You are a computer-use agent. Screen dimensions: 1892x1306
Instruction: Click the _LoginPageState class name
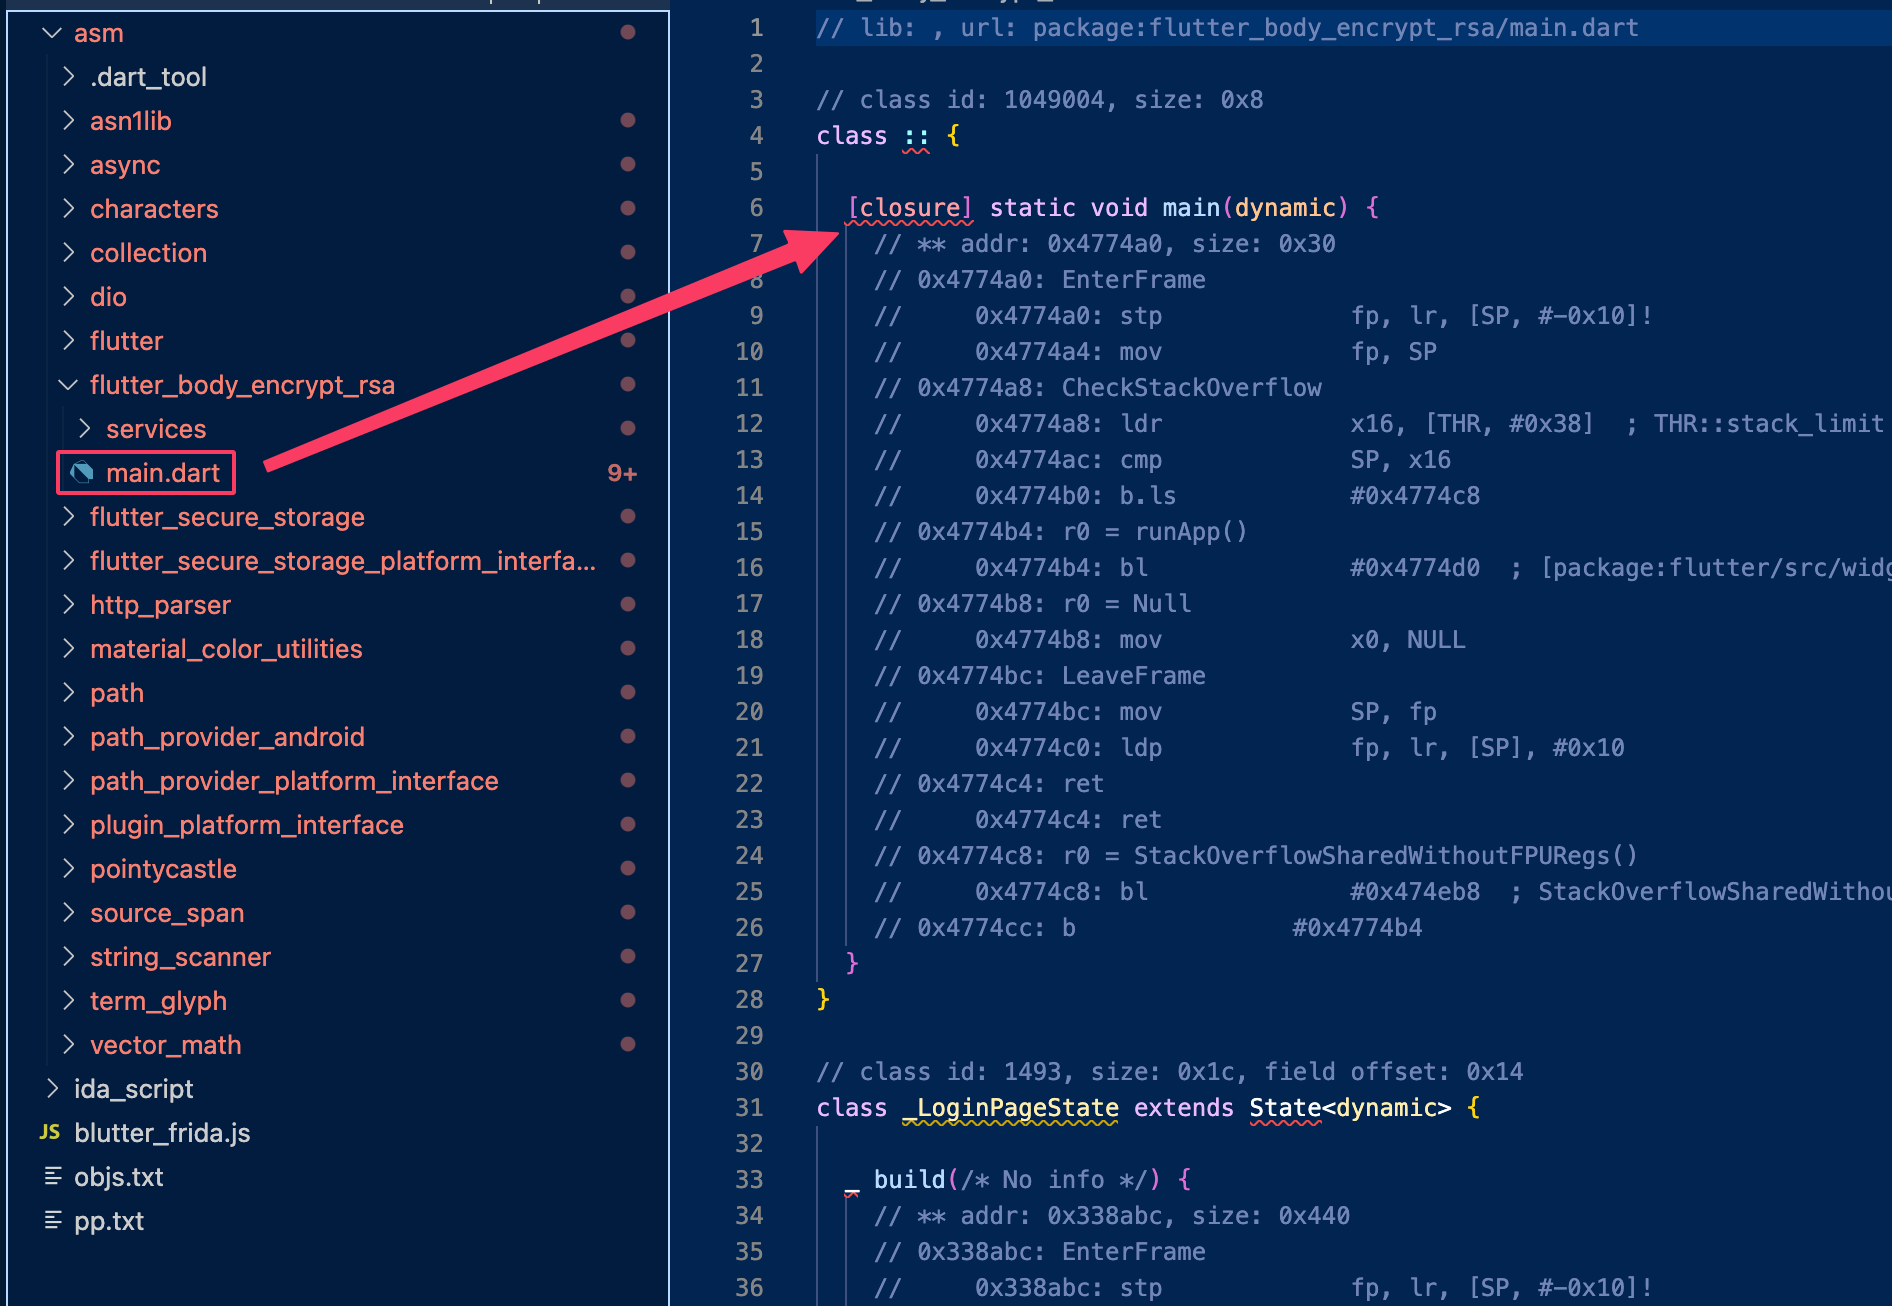[1011, 1107]
